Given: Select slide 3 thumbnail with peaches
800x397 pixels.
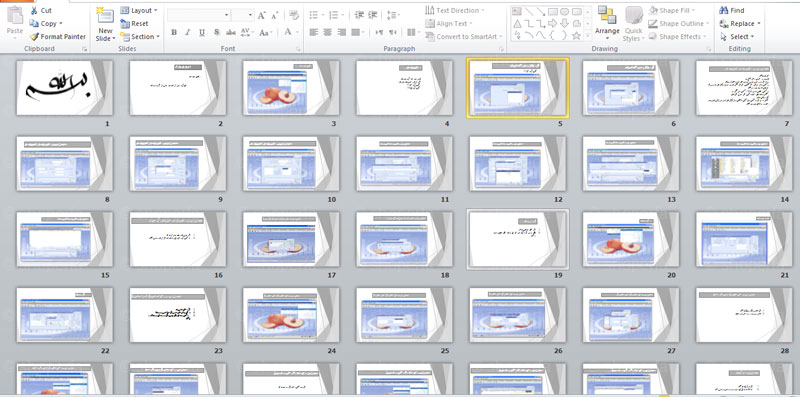Looking at the screenshot, I should pyautogui.click(x=291, y=88).
